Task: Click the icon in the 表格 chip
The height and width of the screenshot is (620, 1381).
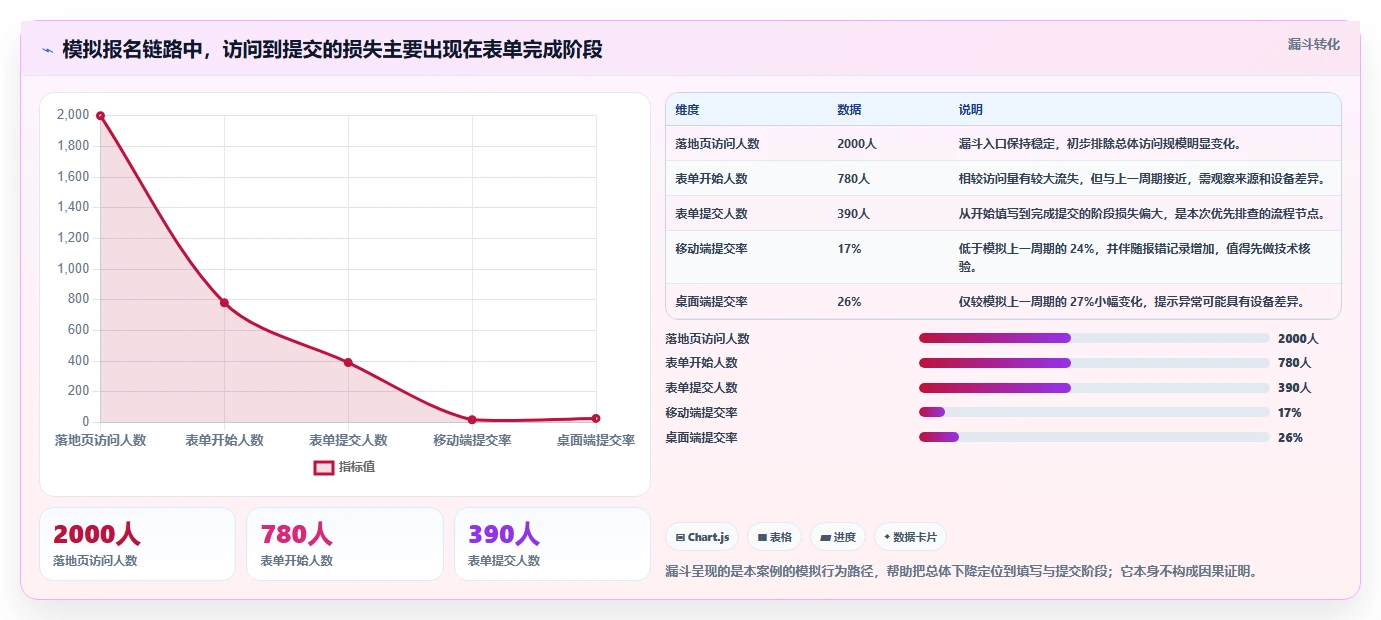Action: point(762,538)
